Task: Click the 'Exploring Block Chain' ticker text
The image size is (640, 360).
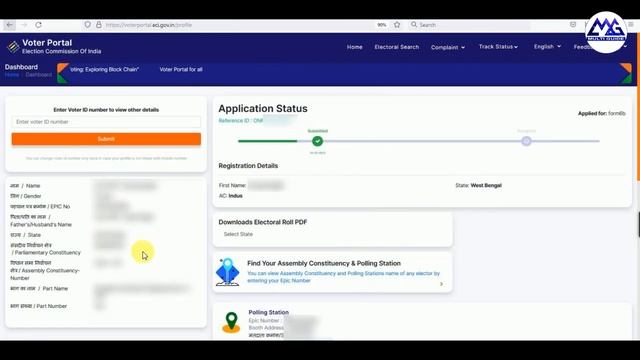Action: click(x=104, y=69)
